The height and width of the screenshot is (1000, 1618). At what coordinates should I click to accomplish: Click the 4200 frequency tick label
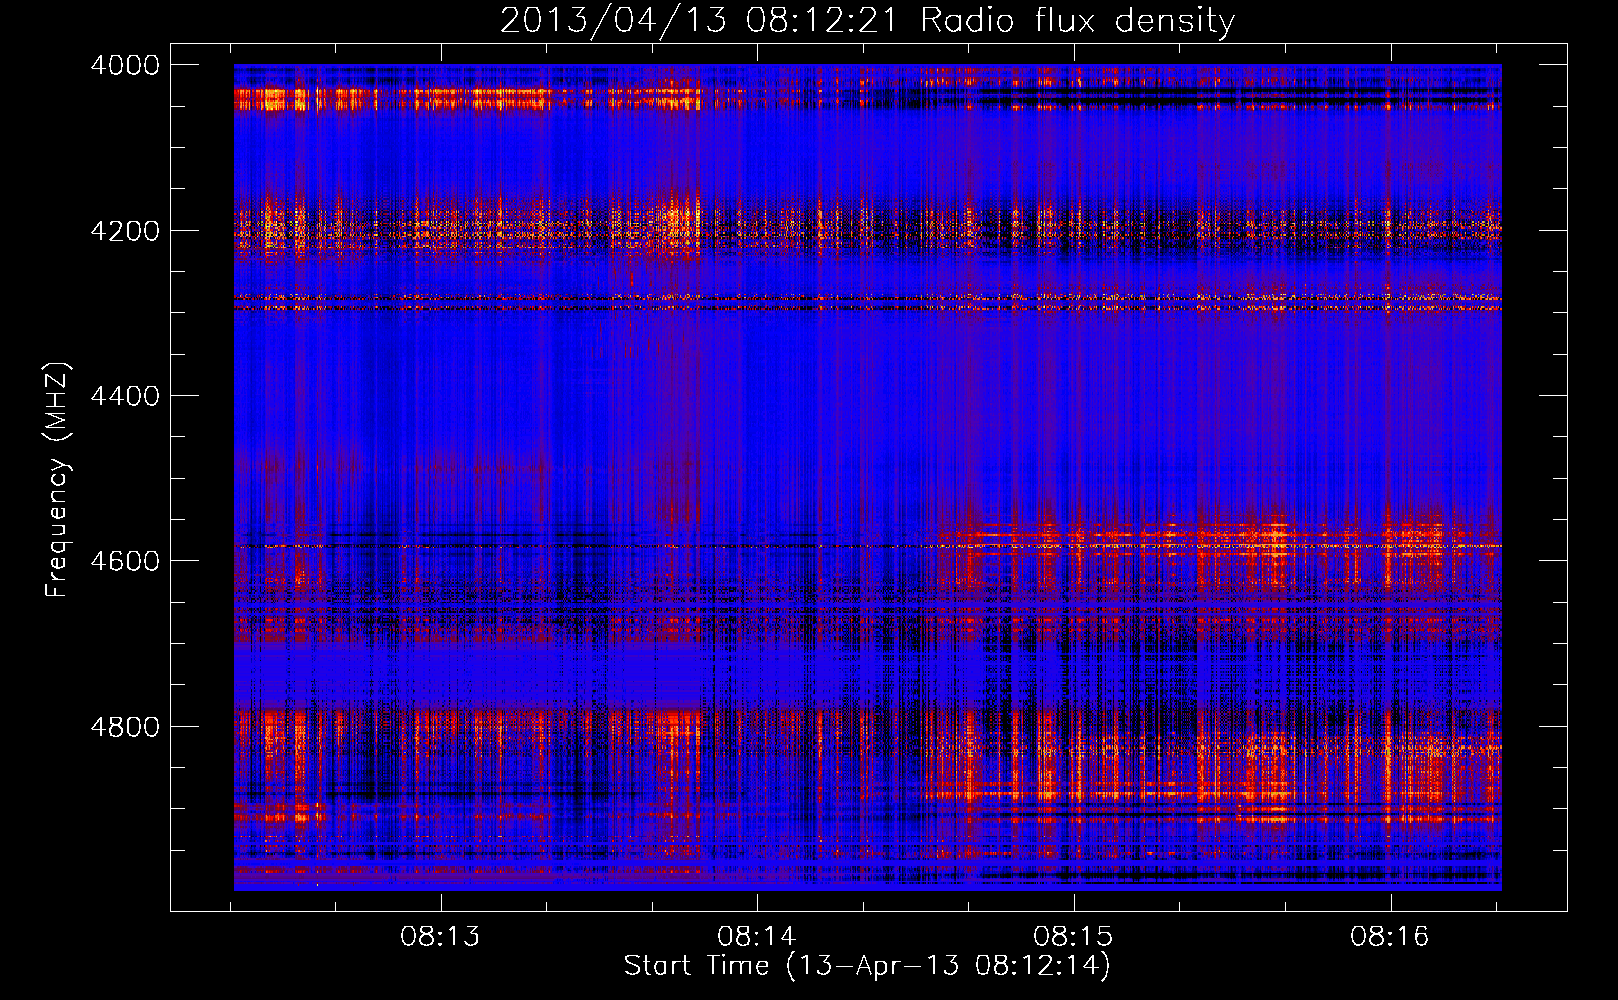[x=125, y=231]
